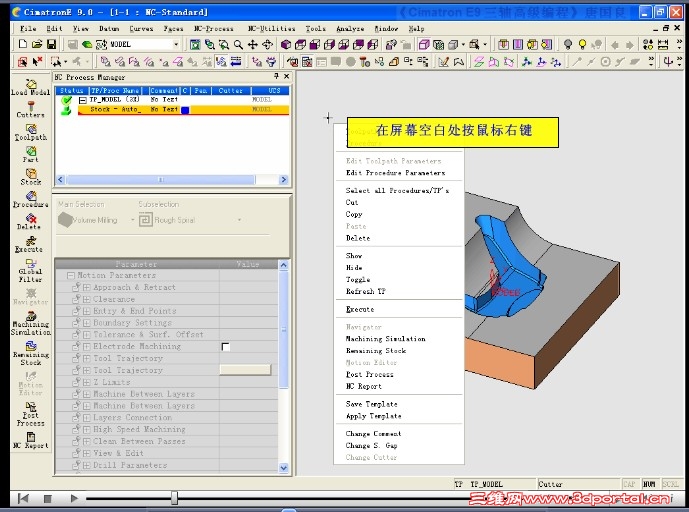Screen dimensions: 689x512
Task: Click the video stop button
Action: (47, 498)
